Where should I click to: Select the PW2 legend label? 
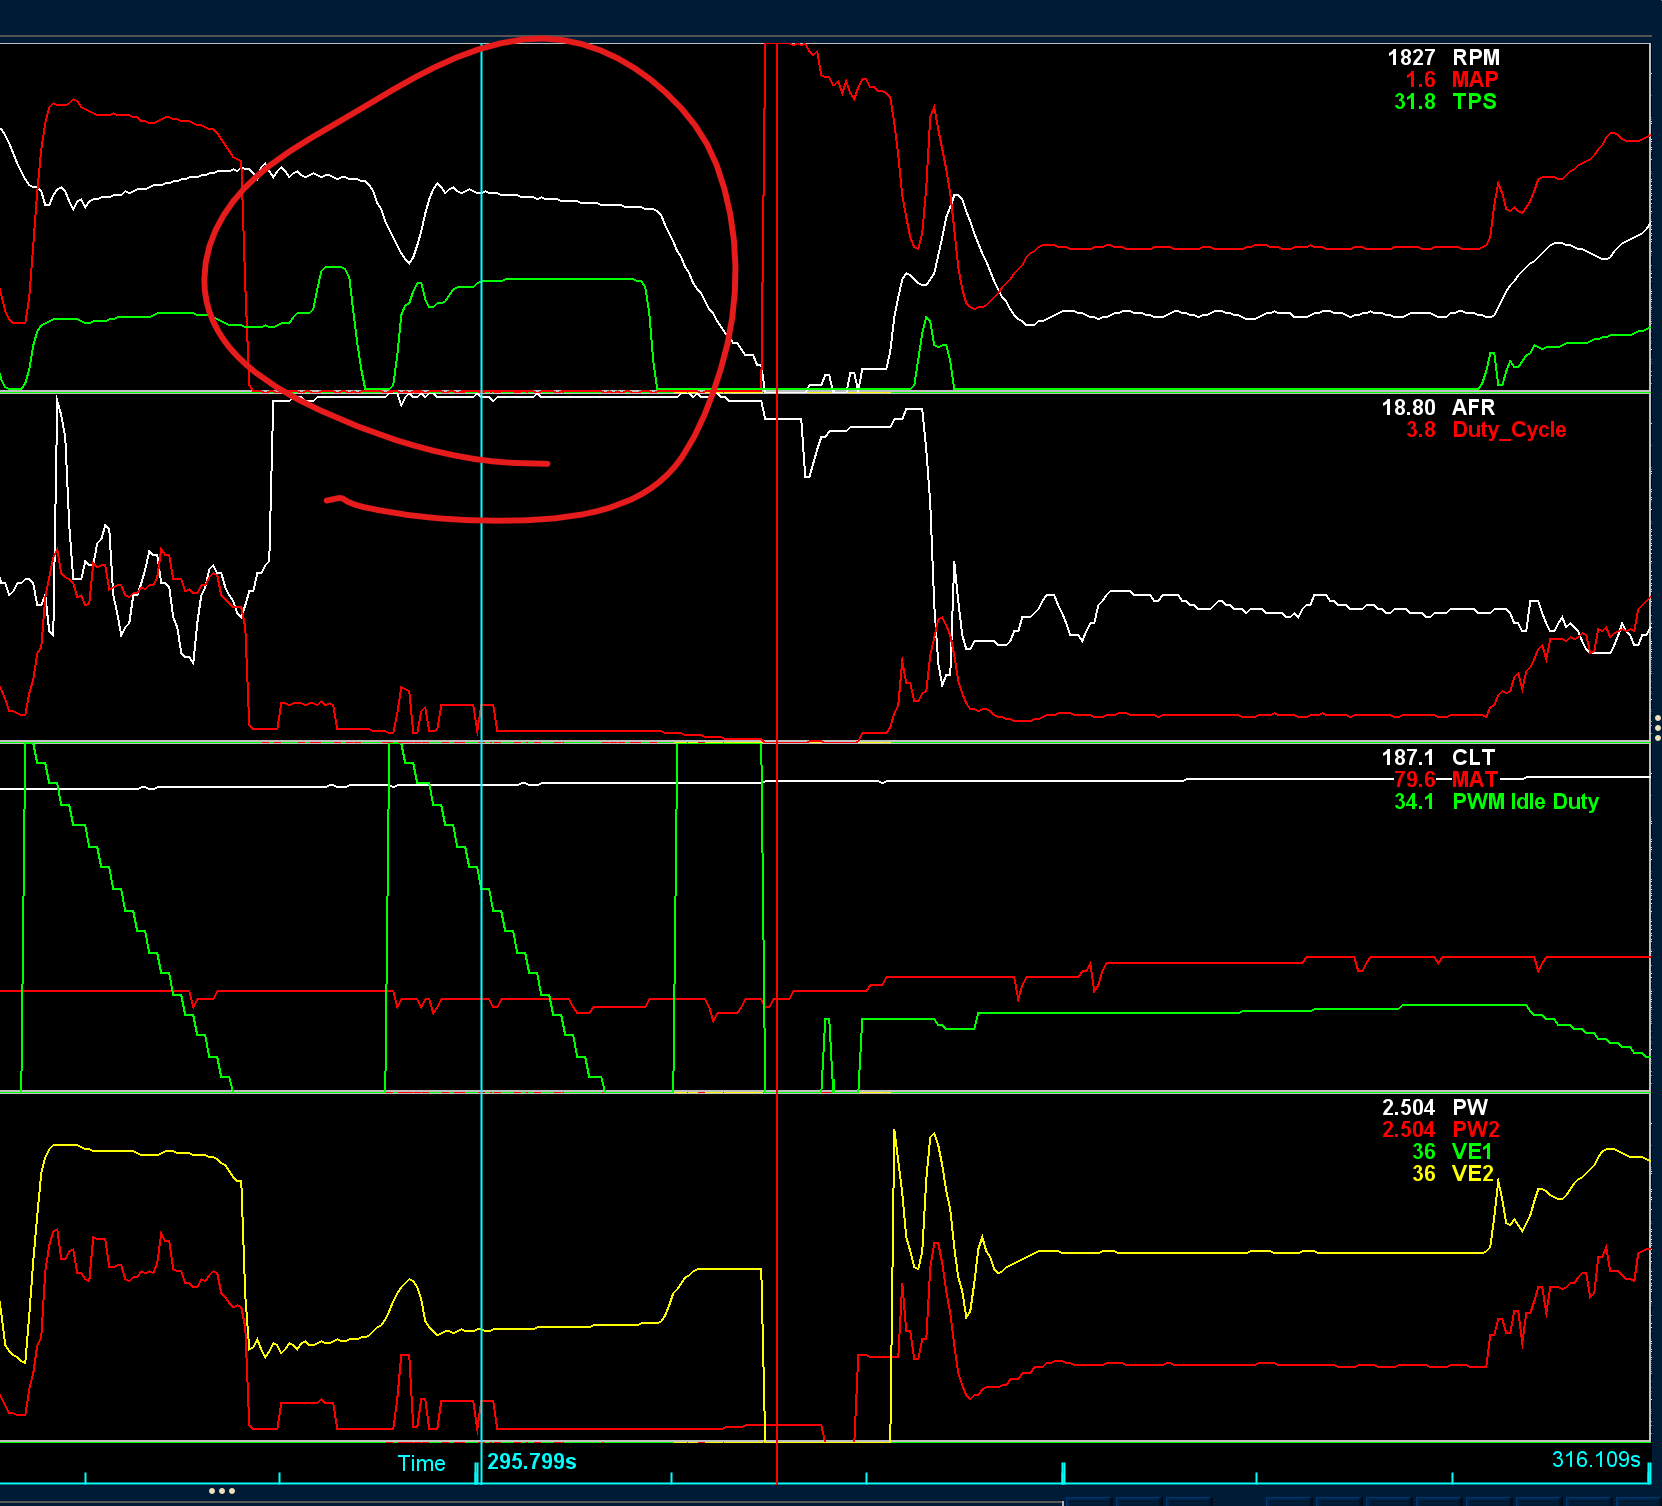pyautogui.click(x=1475, y=1130)
